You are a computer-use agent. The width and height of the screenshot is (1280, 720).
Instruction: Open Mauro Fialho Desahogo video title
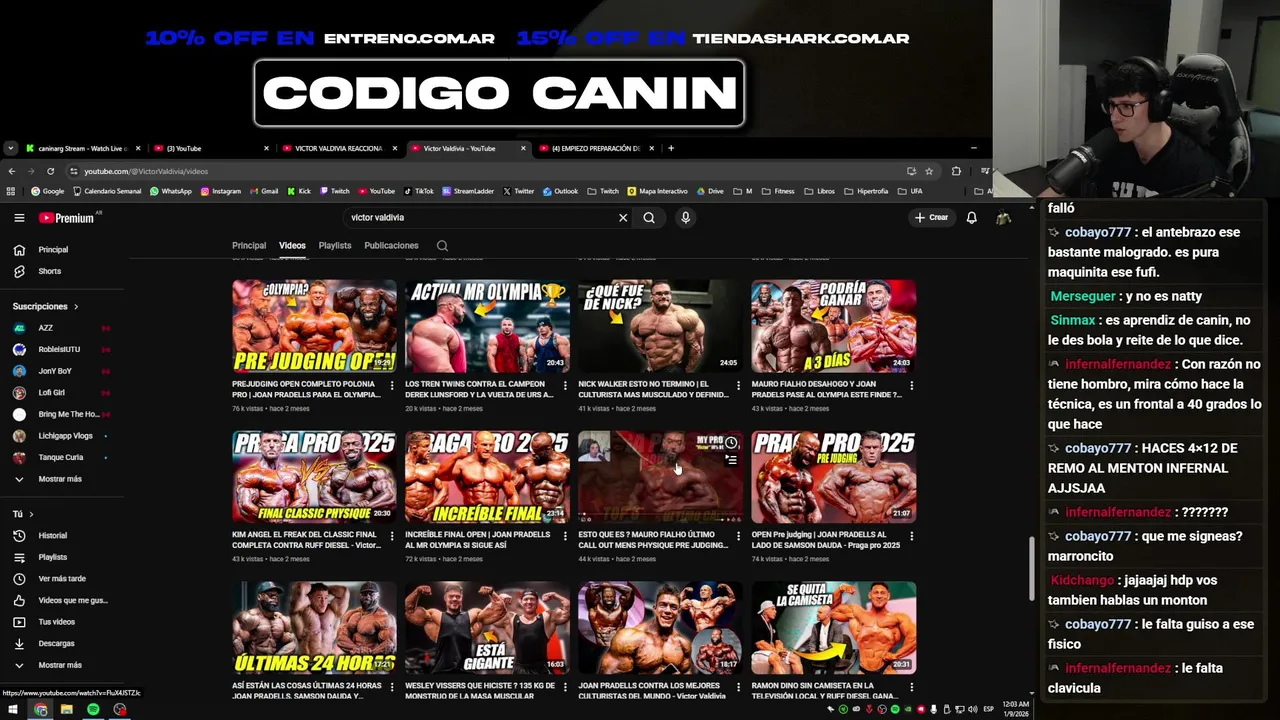pyautogui.click(x=826, y=389)
